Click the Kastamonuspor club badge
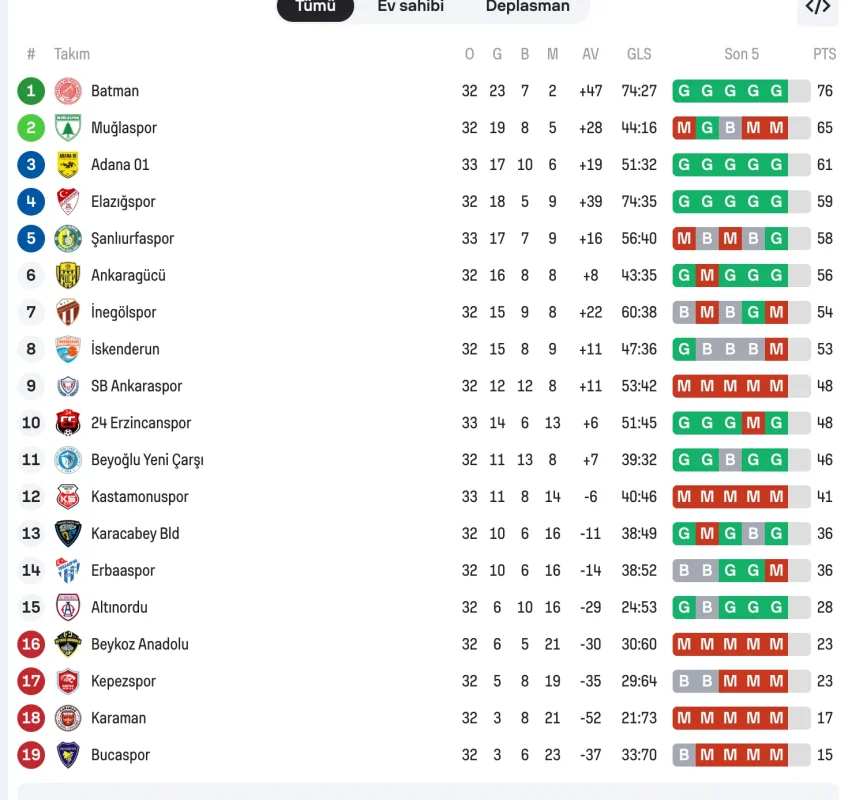The width and height of the screenshot is (848, 800). click(68, 497)
